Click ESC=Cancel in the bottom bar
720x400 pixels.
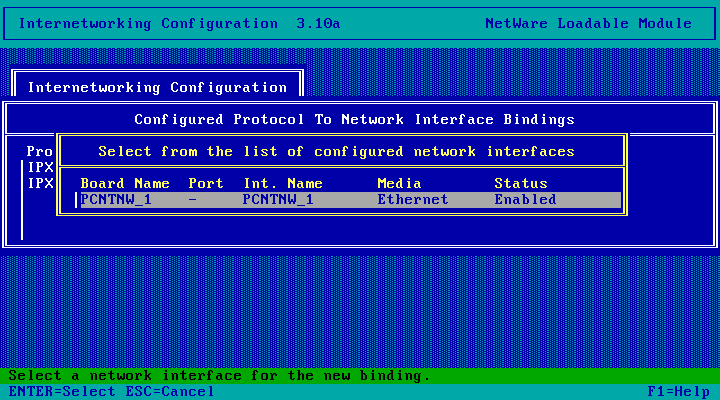(170, 392)
